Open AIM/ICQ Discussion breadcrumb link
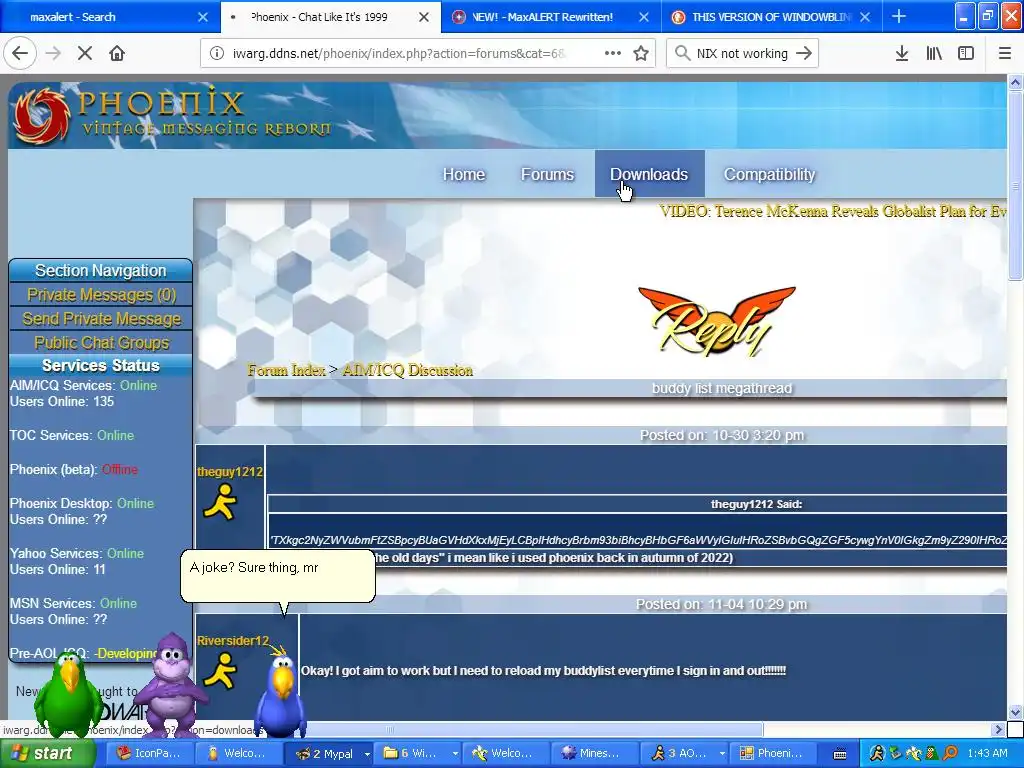Screen dimensions: 1024x768 tap(408, 370)
